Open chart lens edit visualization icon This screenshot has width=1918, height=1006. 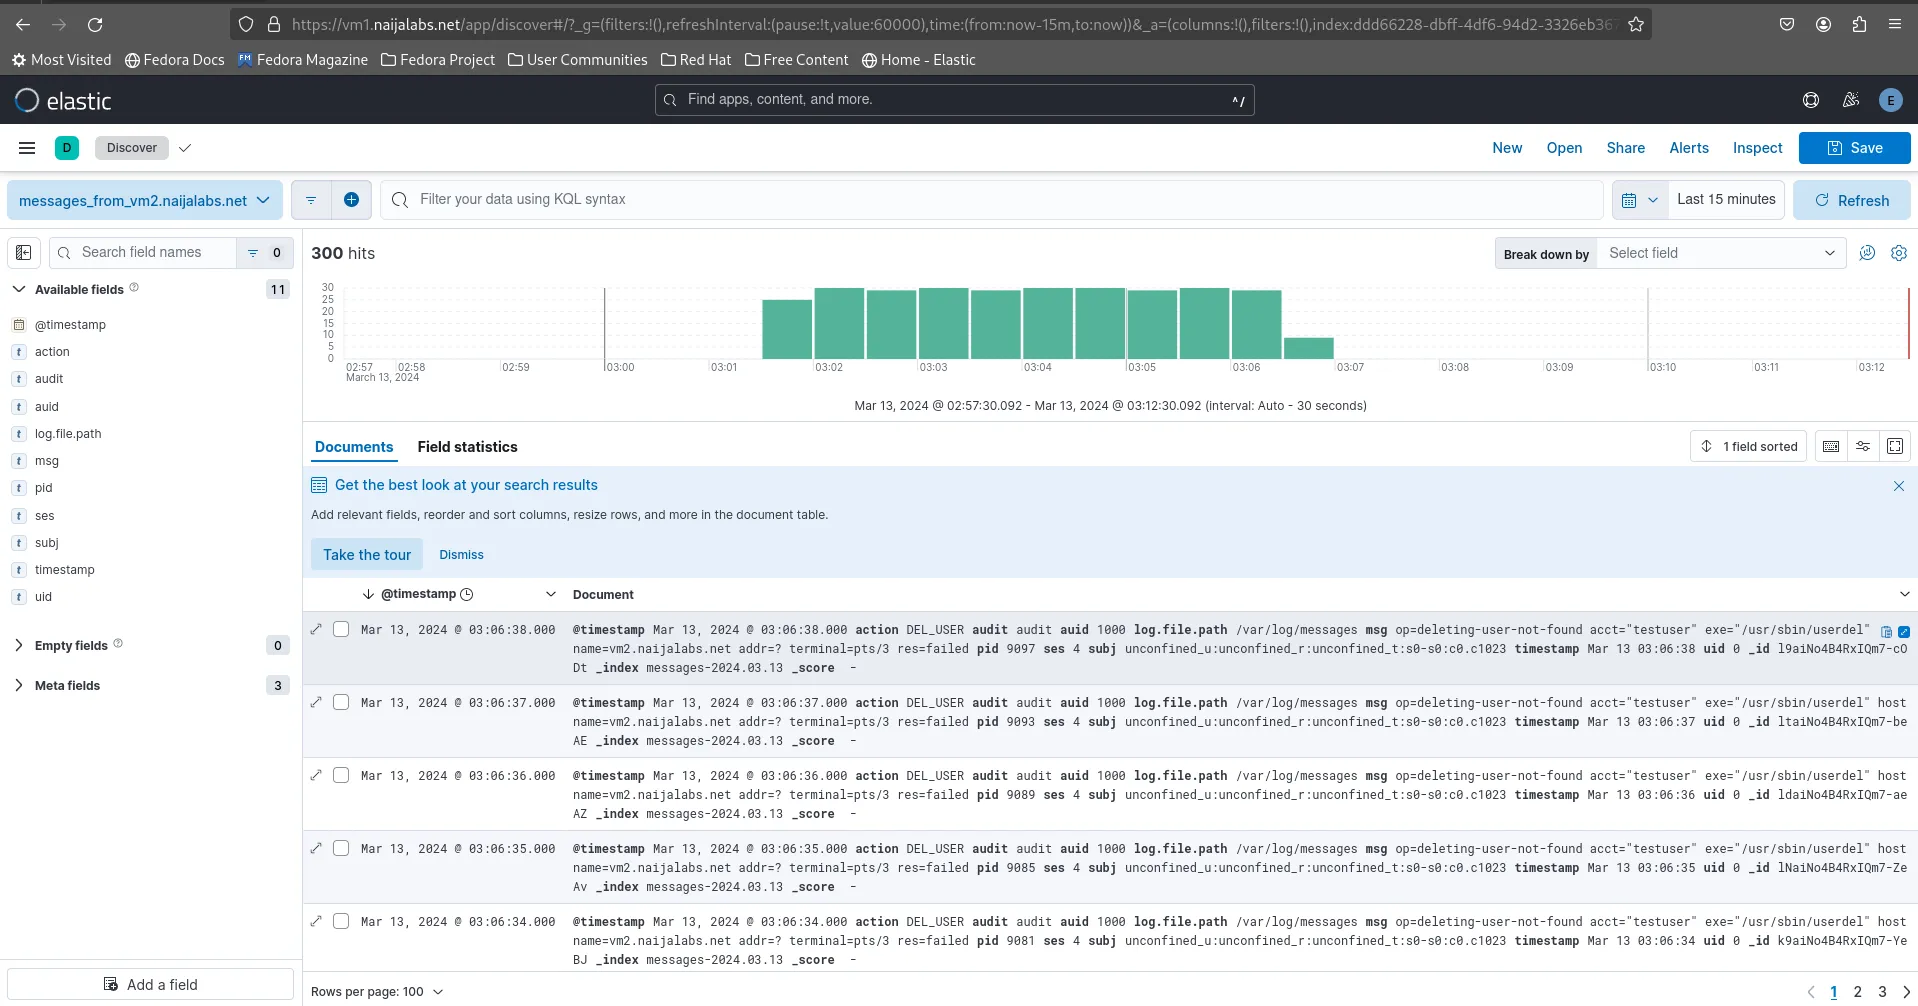[1867, 253]
